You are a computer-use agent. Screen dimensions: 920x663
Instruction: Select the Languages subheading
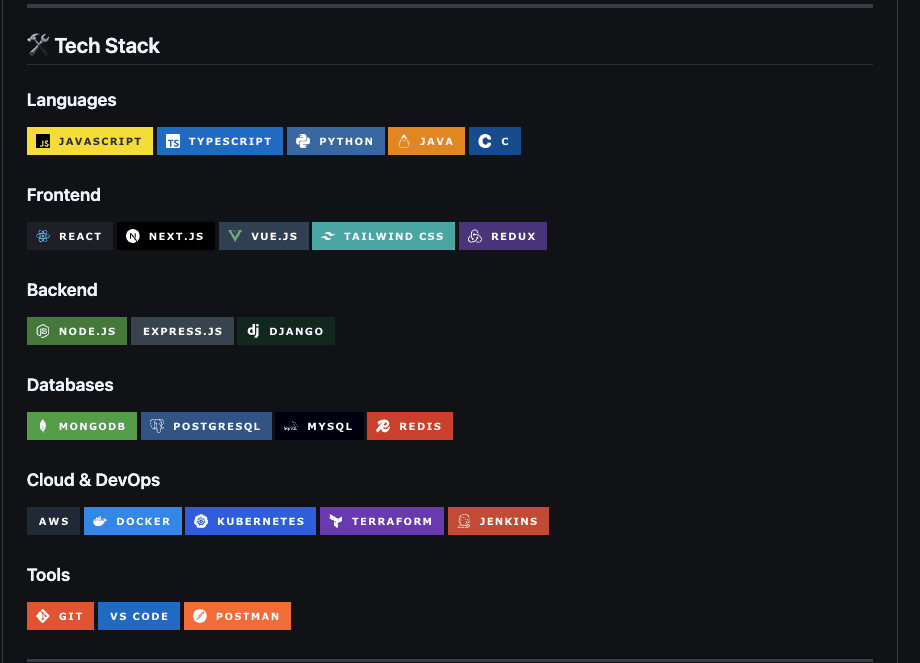72,100
